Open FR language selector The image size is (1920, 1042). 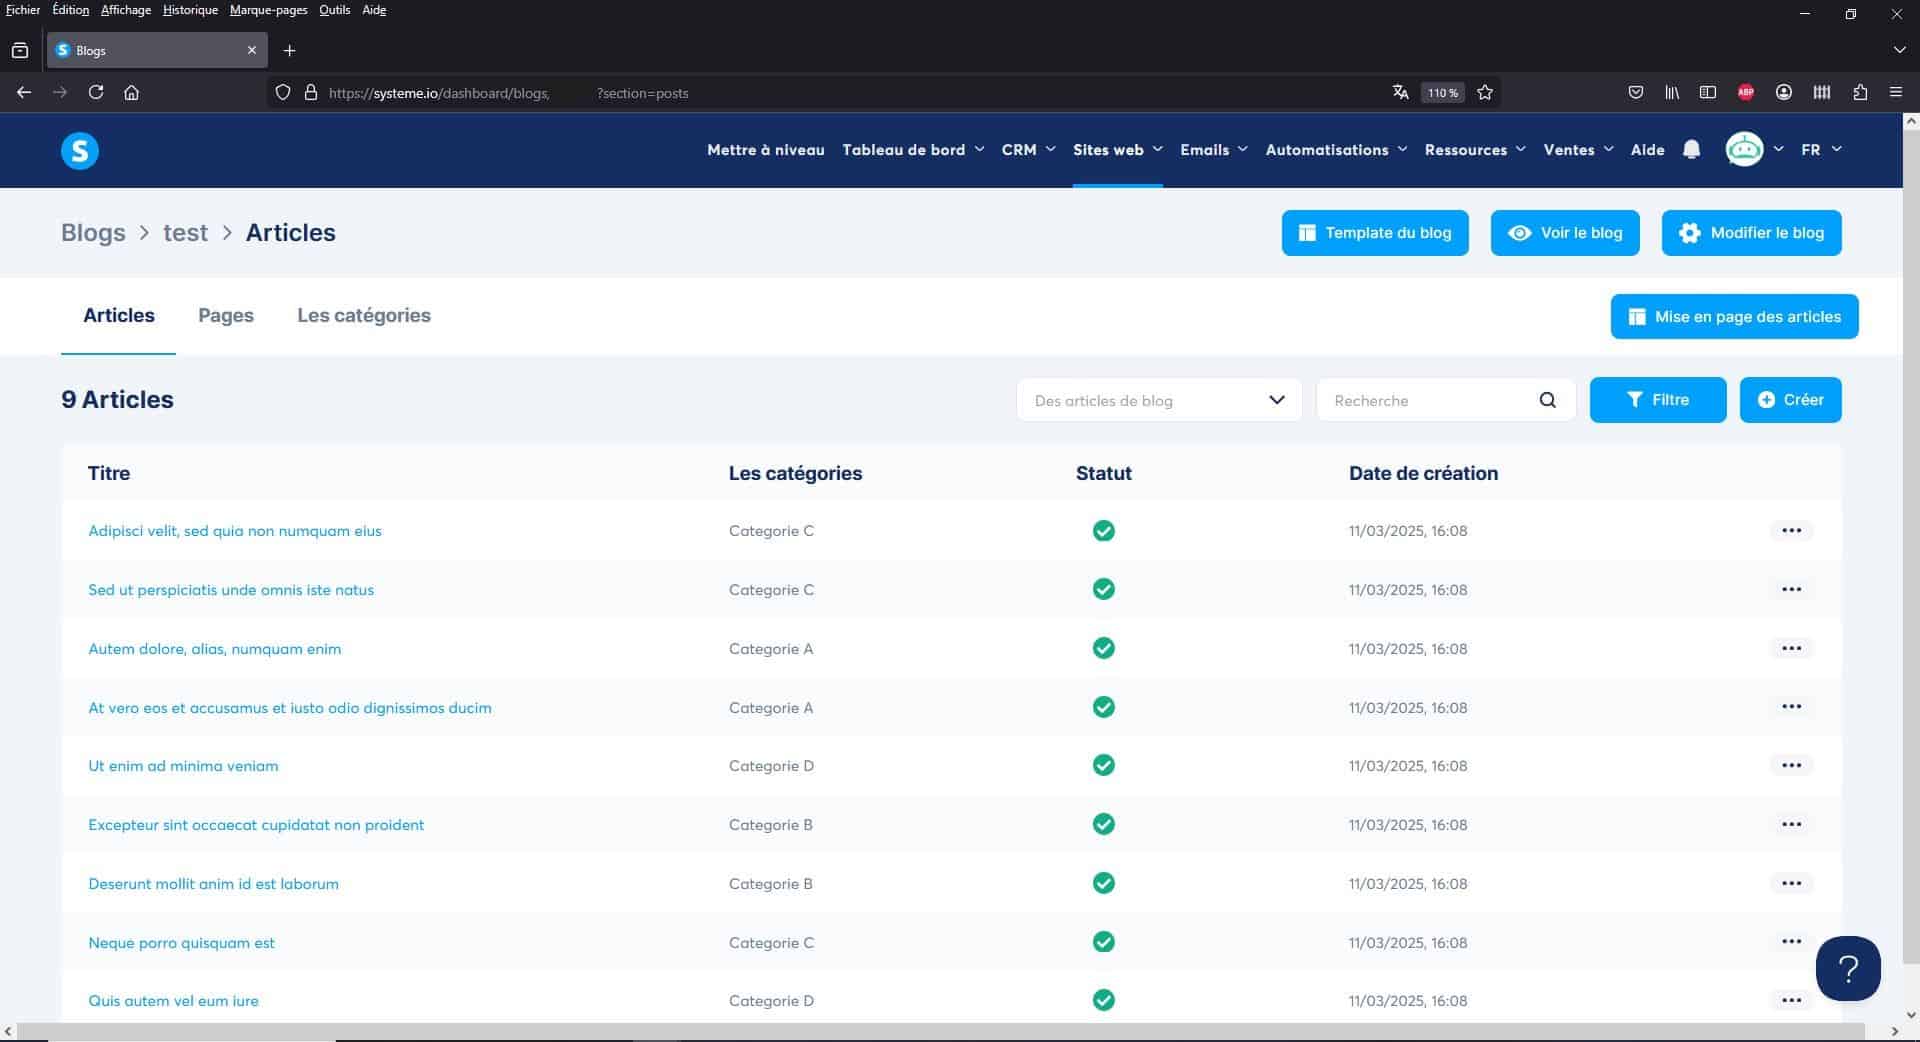1821,150
